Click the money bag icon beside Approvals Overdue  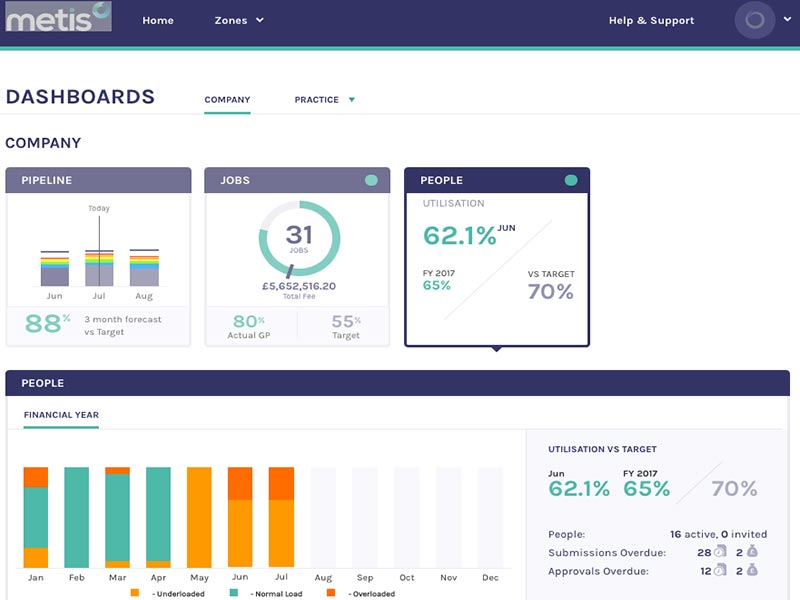(751, 570)
